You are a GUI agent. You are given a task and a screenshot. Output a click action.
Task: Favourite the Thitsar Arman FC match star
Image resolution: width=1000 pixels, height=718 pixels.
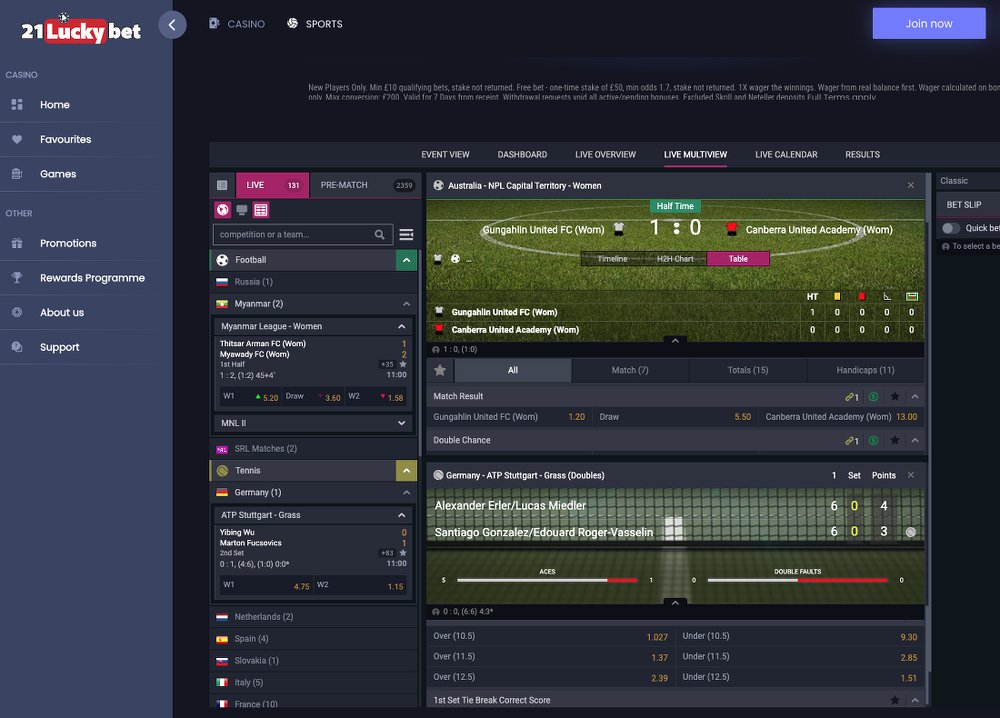click(x=403, y=364)
